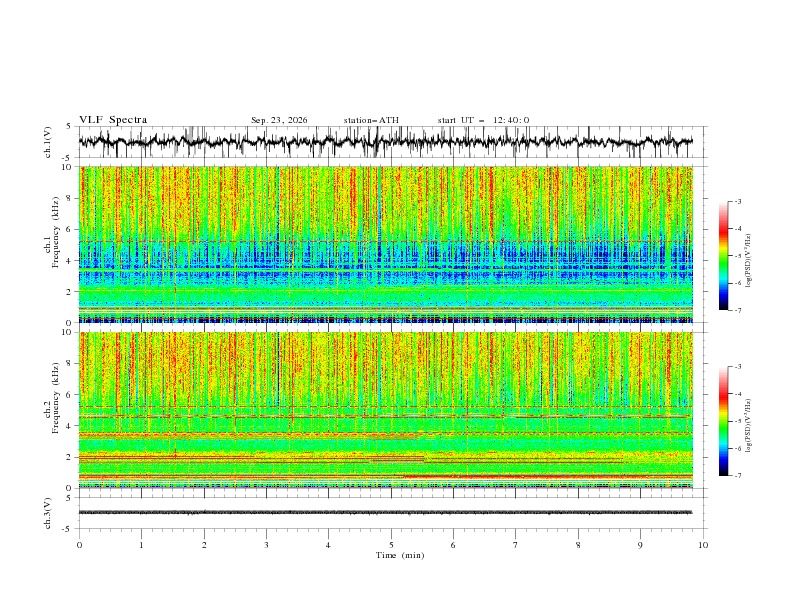The height and width of the screenshot is (612, 792).
Task: Click the -7 label on lower color scale
Action: (x=737, y=476)
